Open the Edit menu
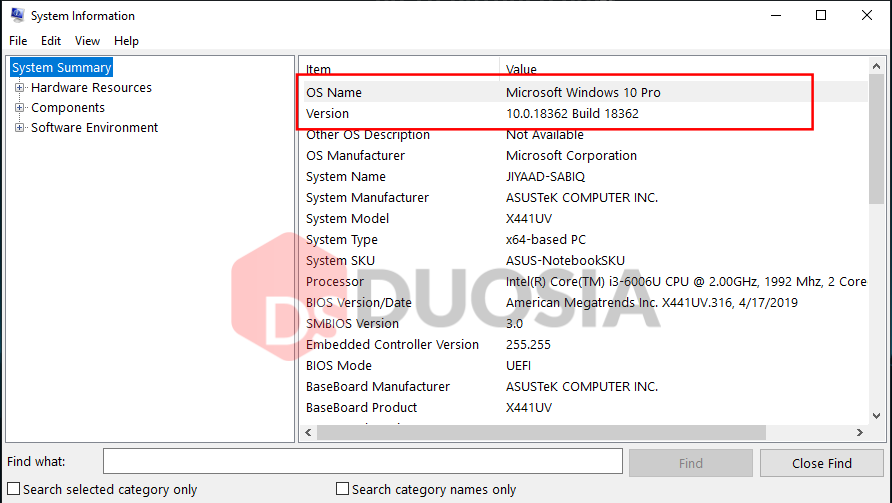 tap(51, 41)
